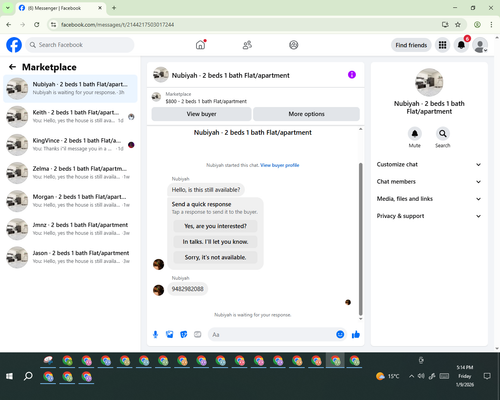Open the volume control in system tray
Image resolution: width=500 pixels, height=400 pixels.
click(421, 376)
